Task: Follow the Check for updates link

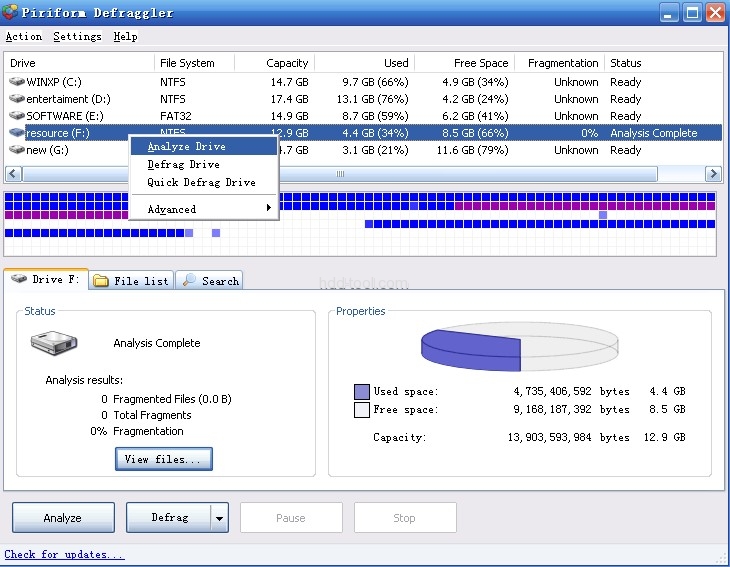Action: (x=64, y=554)
